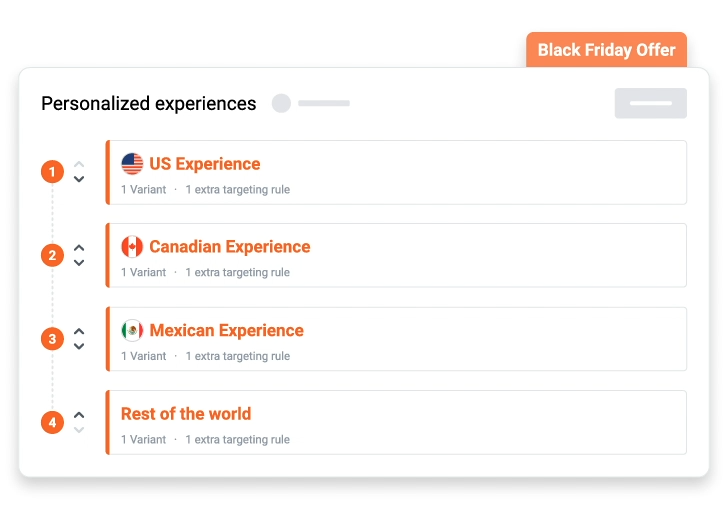This screenshot has width=728, height=510.
Task: Click the US flag icon
Action: point(132,164)
